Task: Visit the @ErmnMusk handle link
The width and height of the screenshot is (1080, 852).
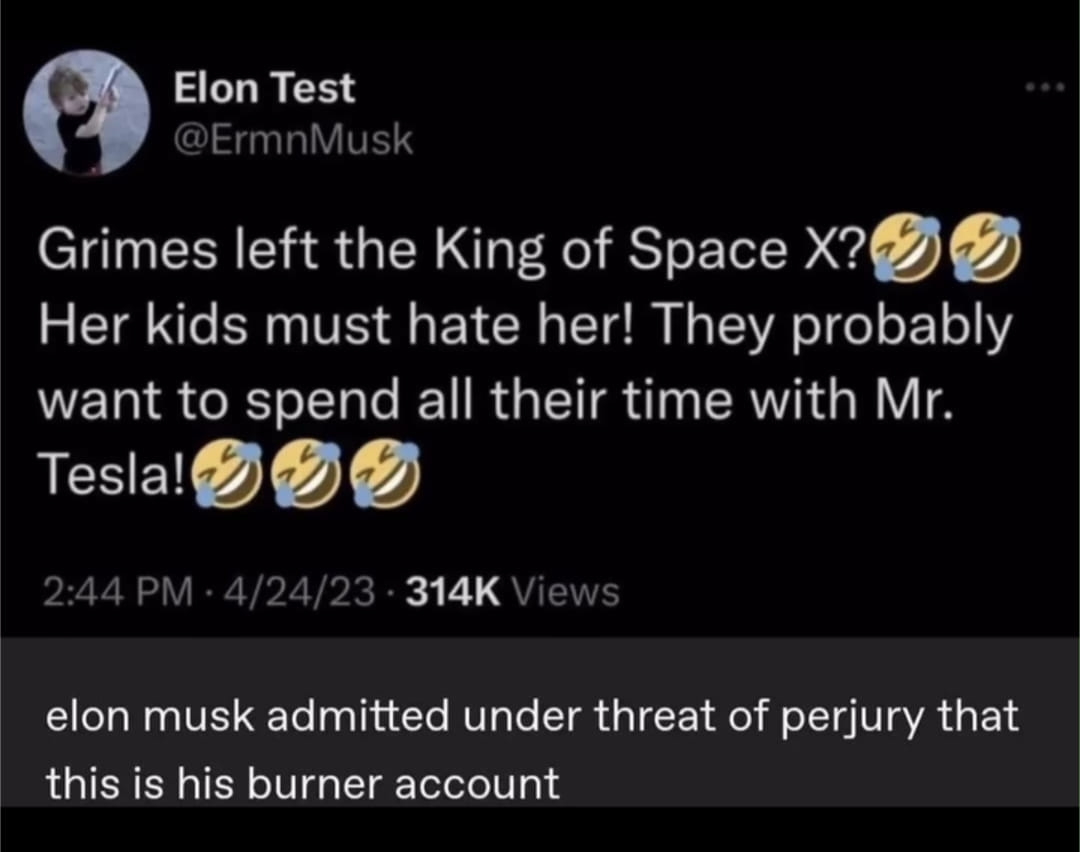Action: 293,141
